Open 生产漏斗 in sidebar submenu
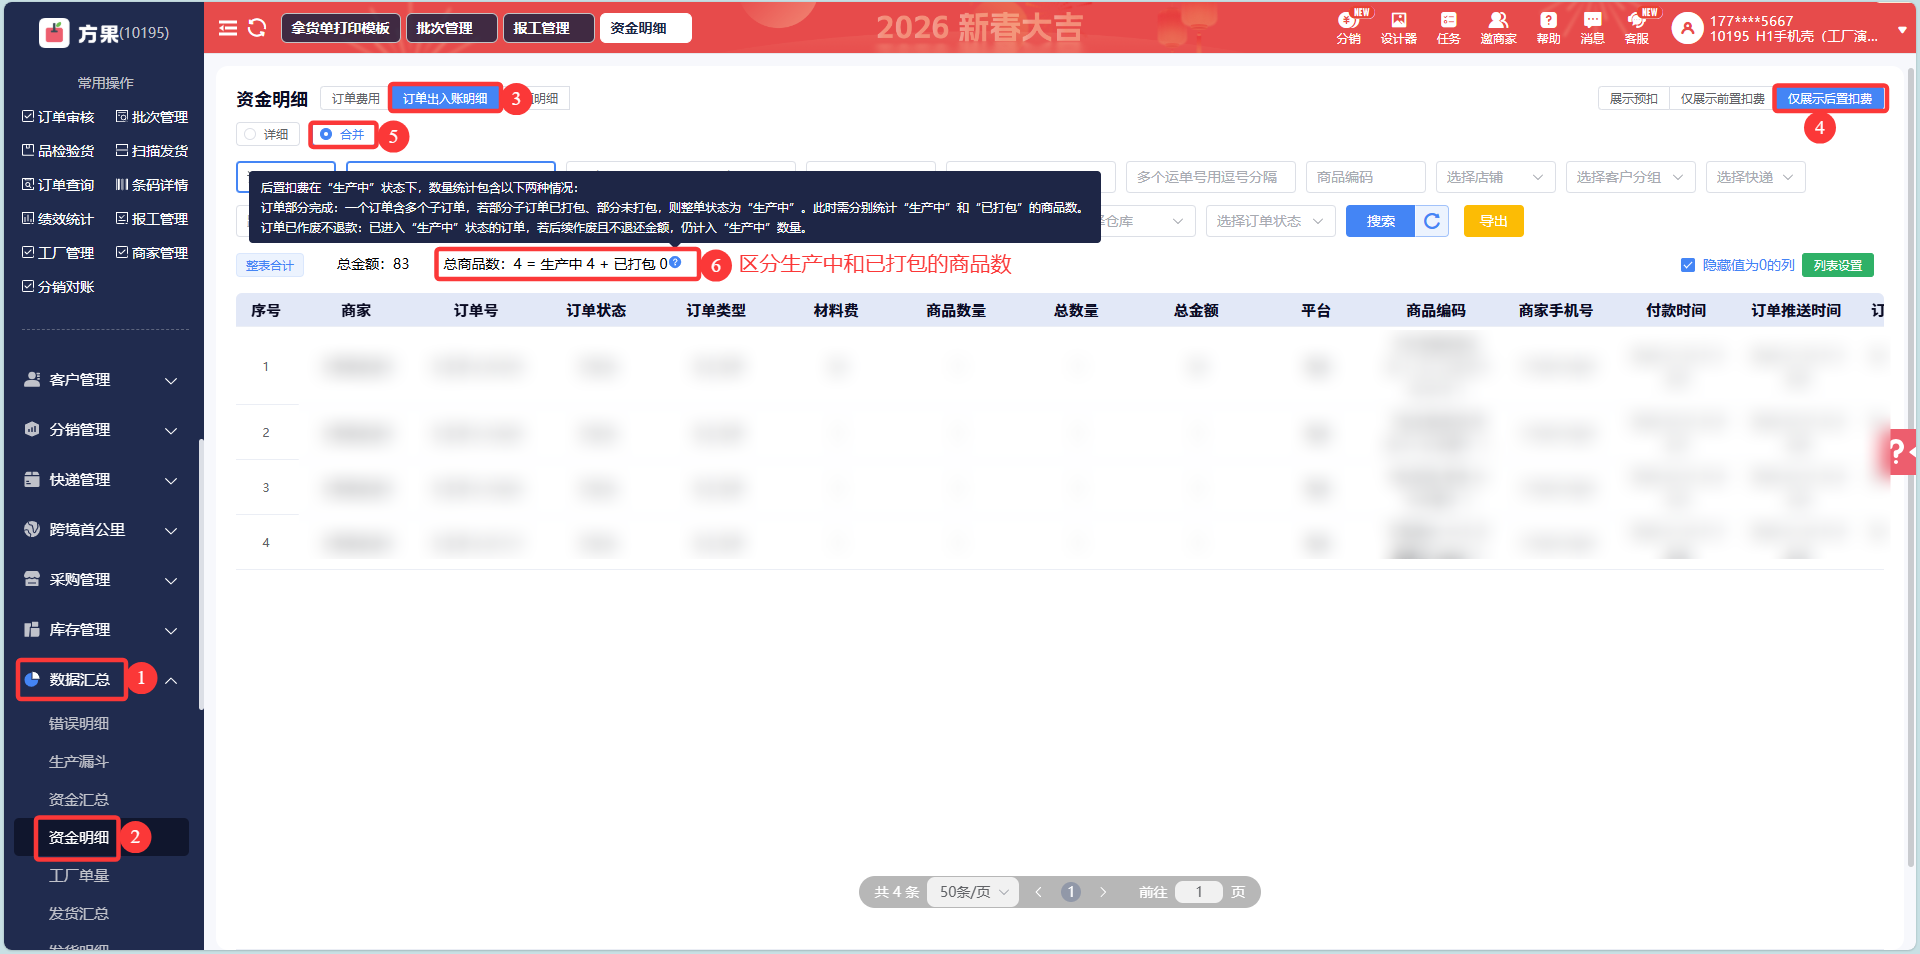Image resolution: width=1920 pixels, height=954 pixels. (x=79, y=761)
